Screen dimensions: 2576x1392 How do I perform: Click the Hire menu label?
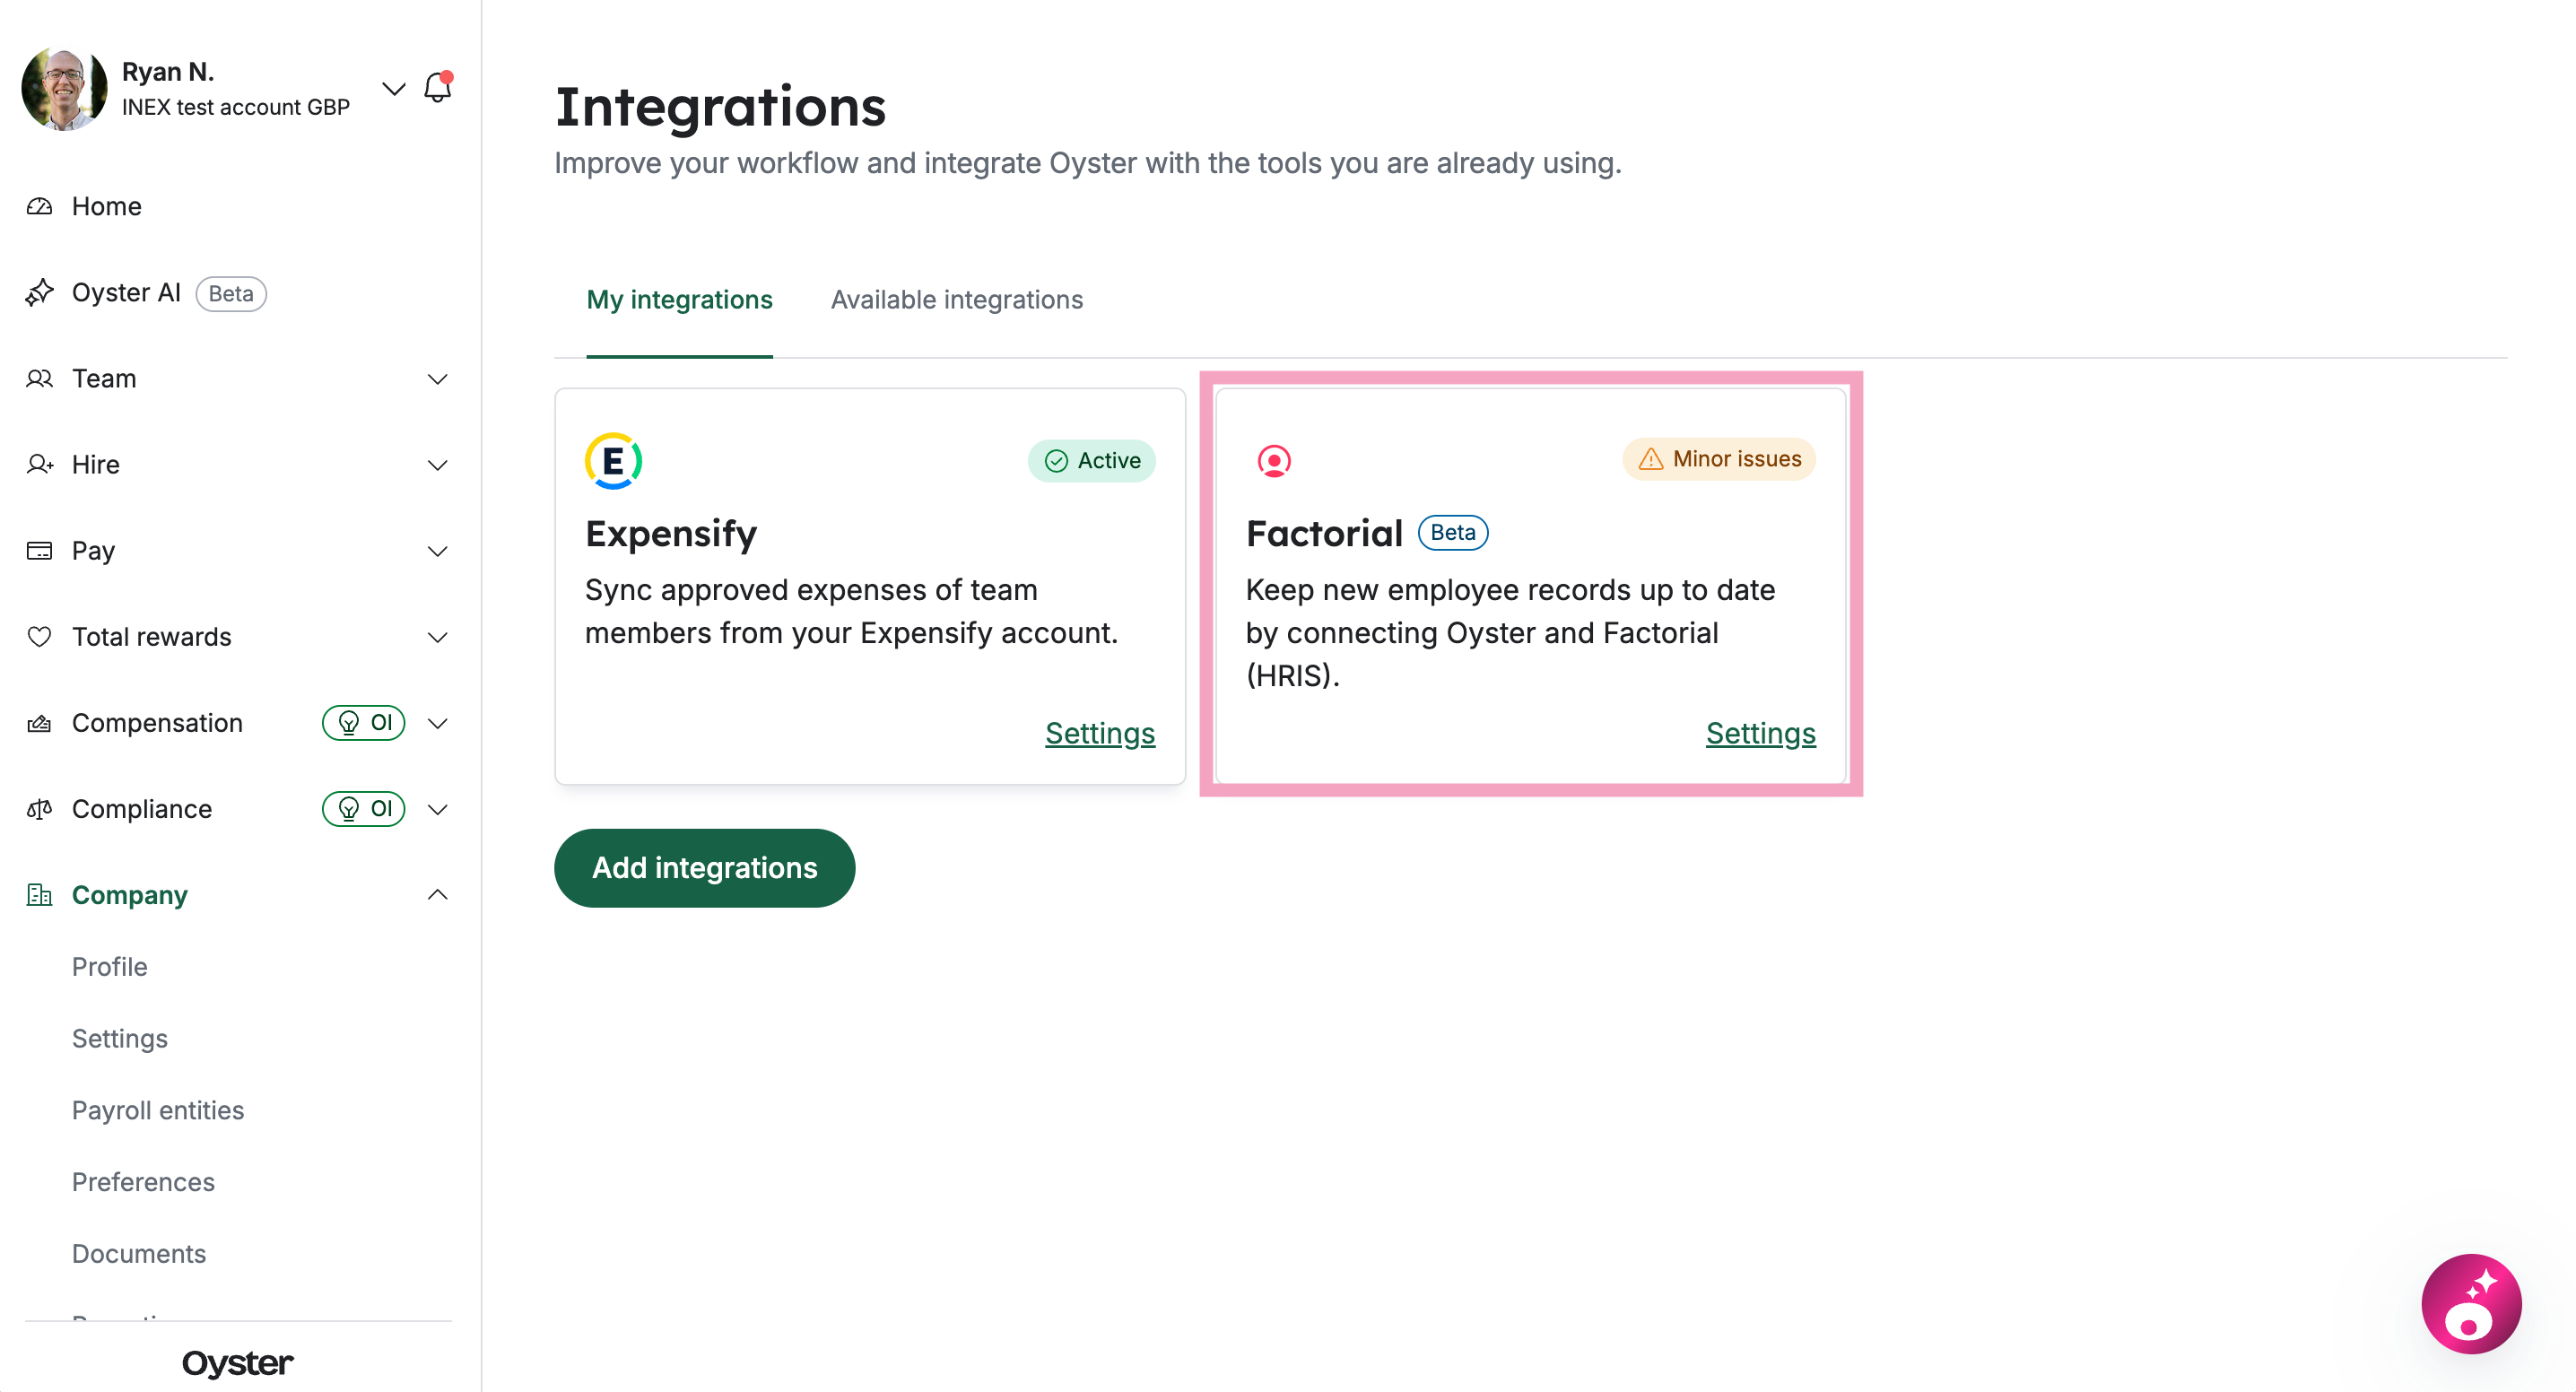[x=96, y=464]
